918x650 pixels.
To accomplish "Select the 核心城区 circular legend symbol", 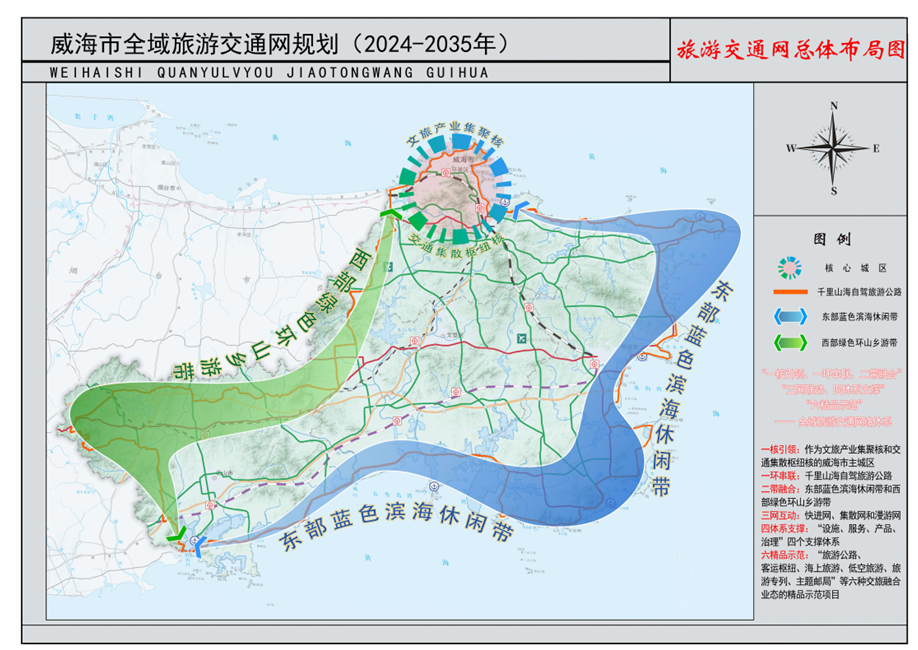I will coord(790,268).
